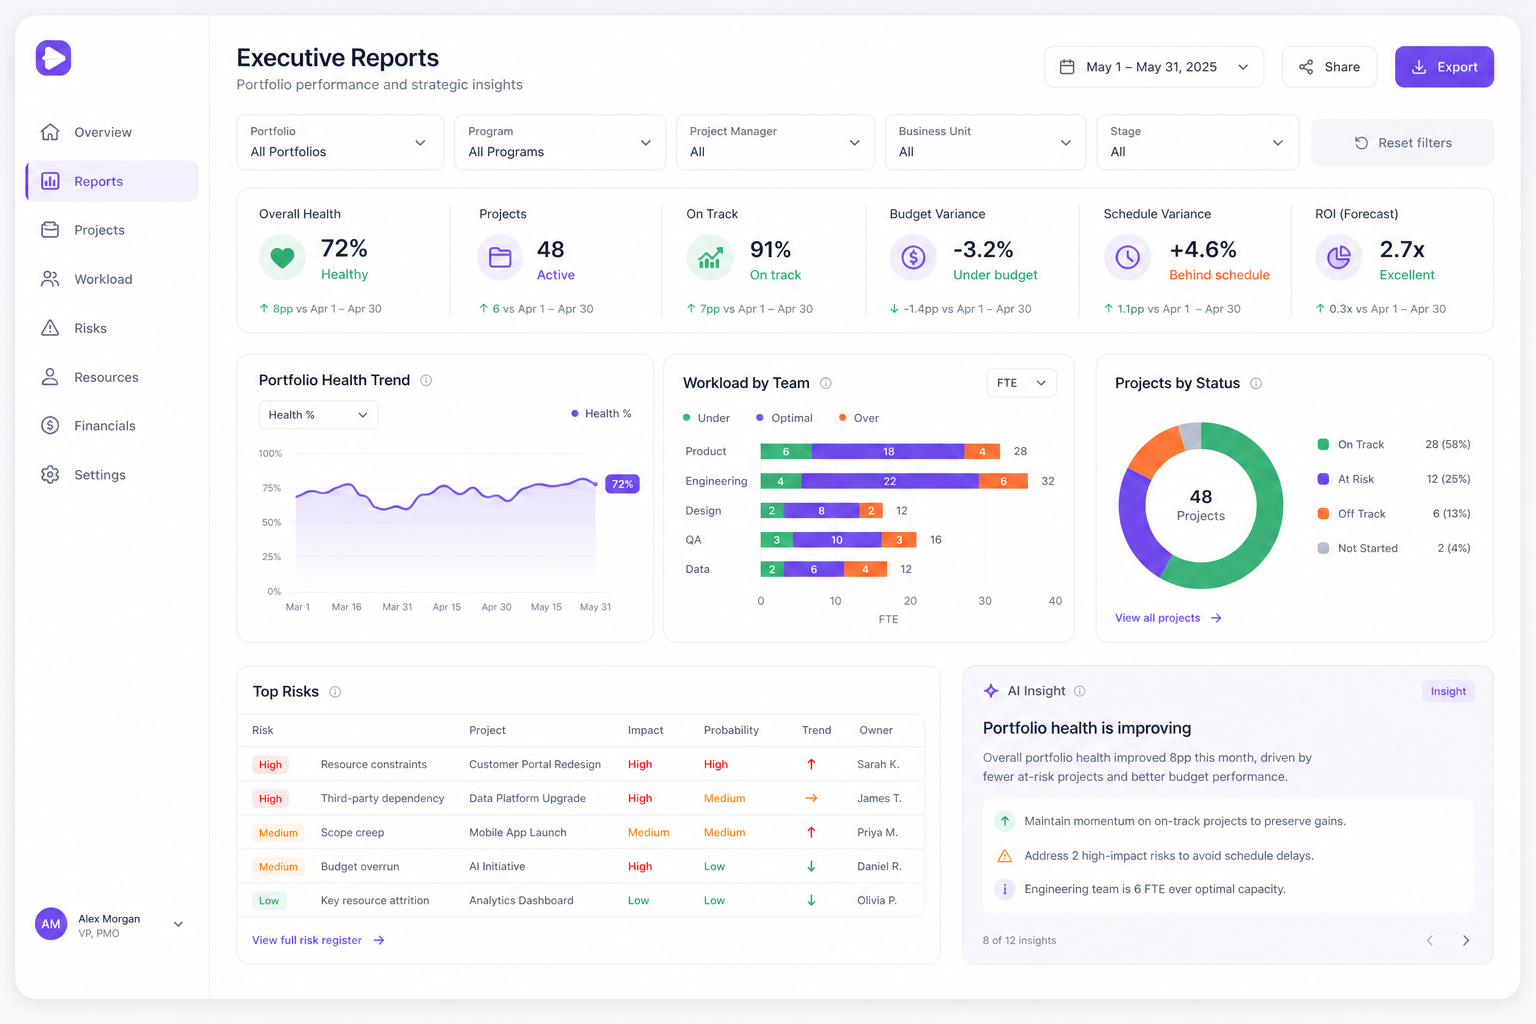Open the date range picker
The image size is (1536, 1024).
click(x=1154, y=67)
